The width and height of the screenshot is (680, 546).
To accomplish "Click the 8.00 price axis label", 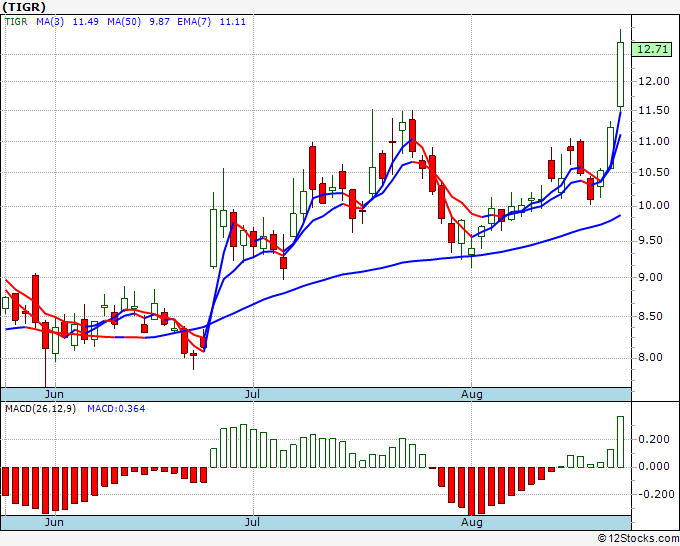I will [651, 358].
